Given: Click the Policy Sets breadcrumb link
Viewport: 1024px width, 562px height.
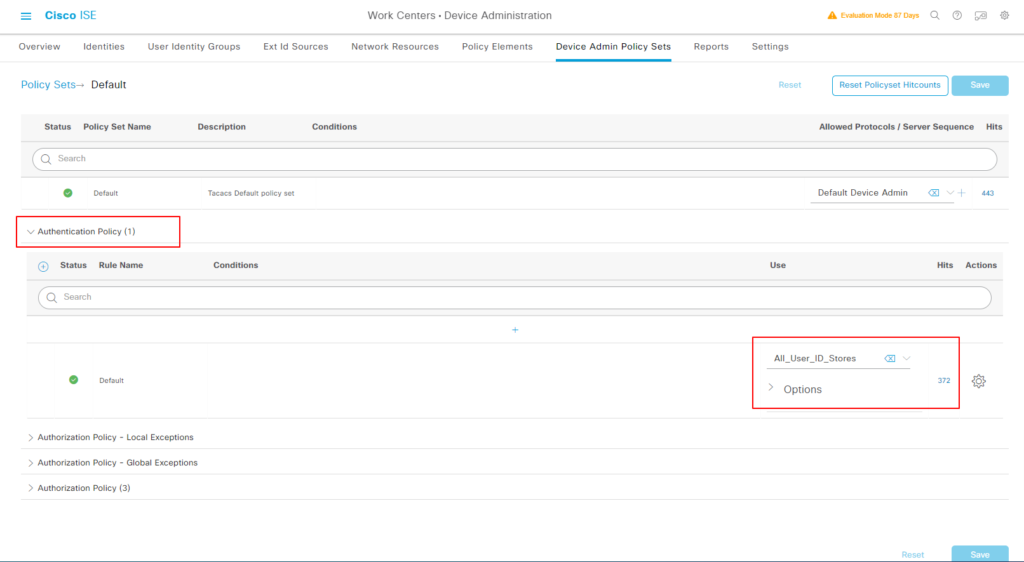Looking at the screenshot, I should click(48, 85).
